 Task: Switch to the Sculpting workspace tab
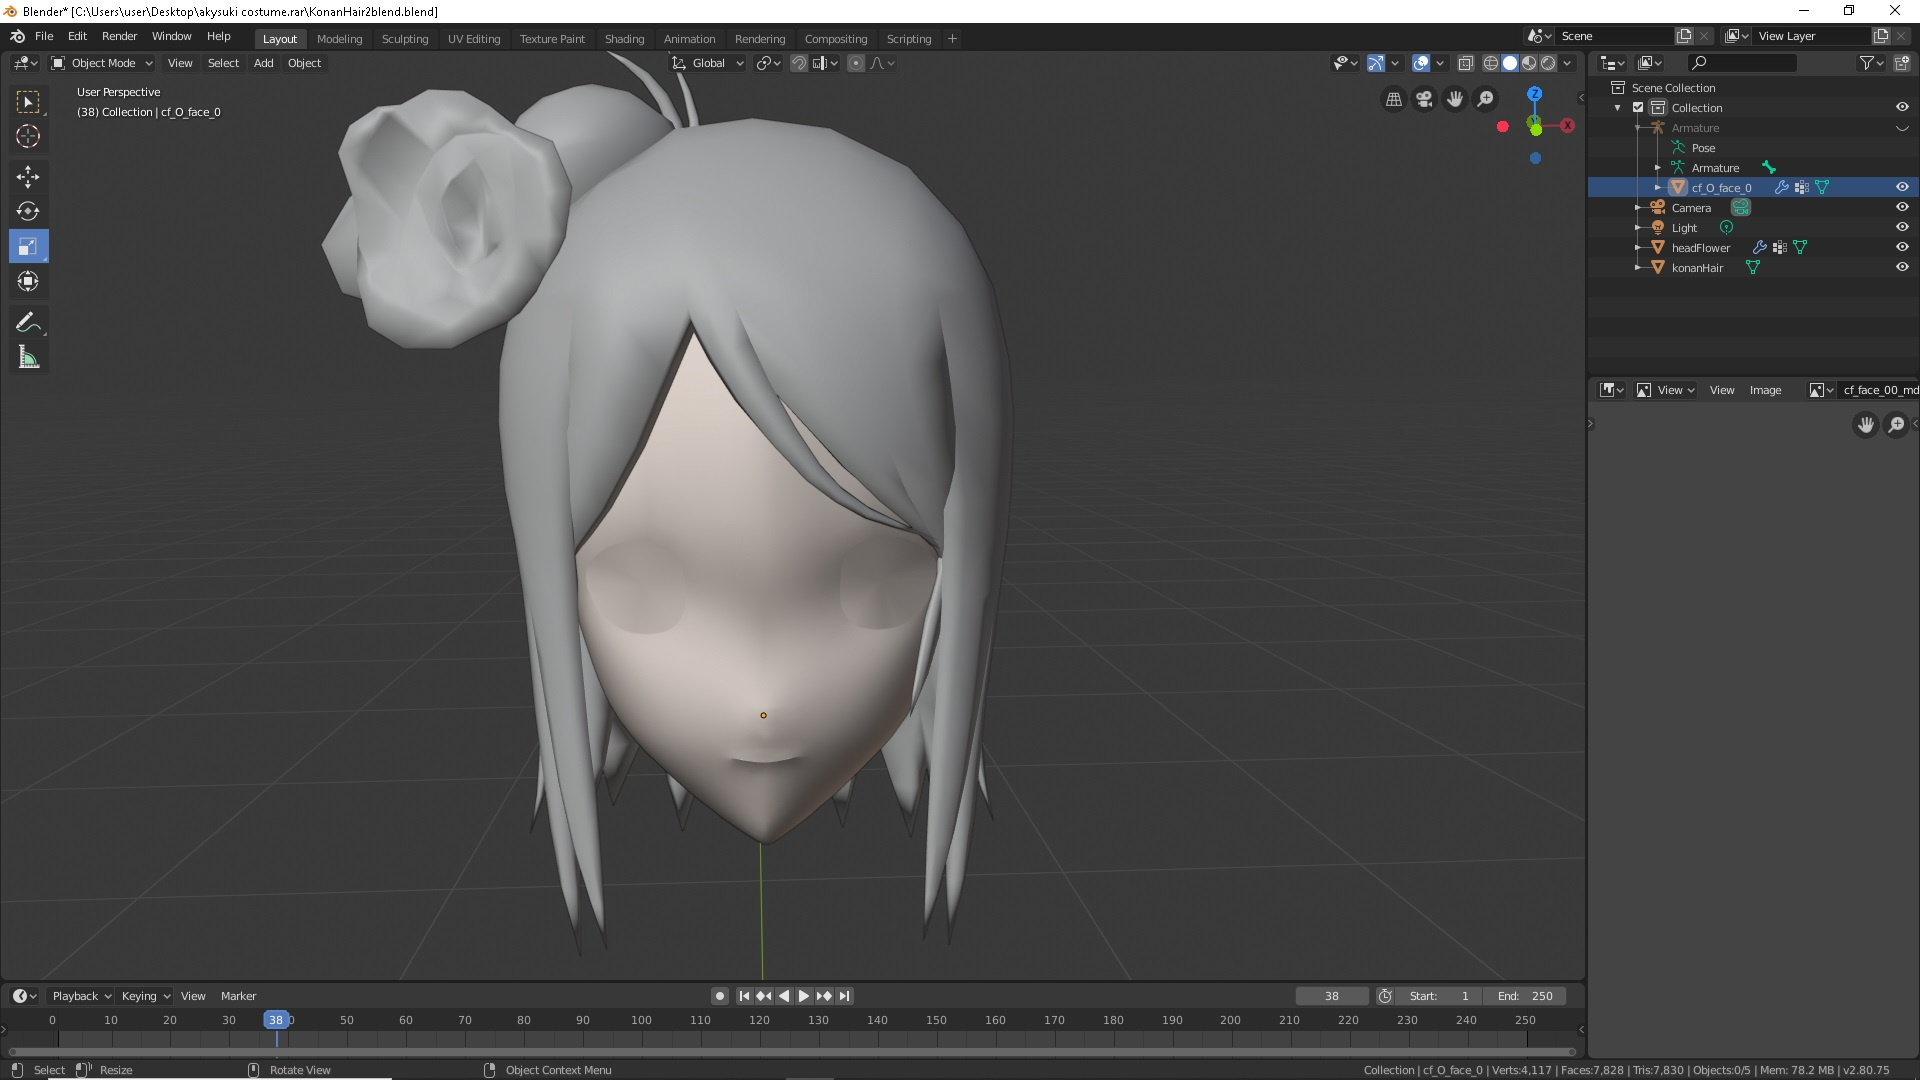tap(405, 39)
